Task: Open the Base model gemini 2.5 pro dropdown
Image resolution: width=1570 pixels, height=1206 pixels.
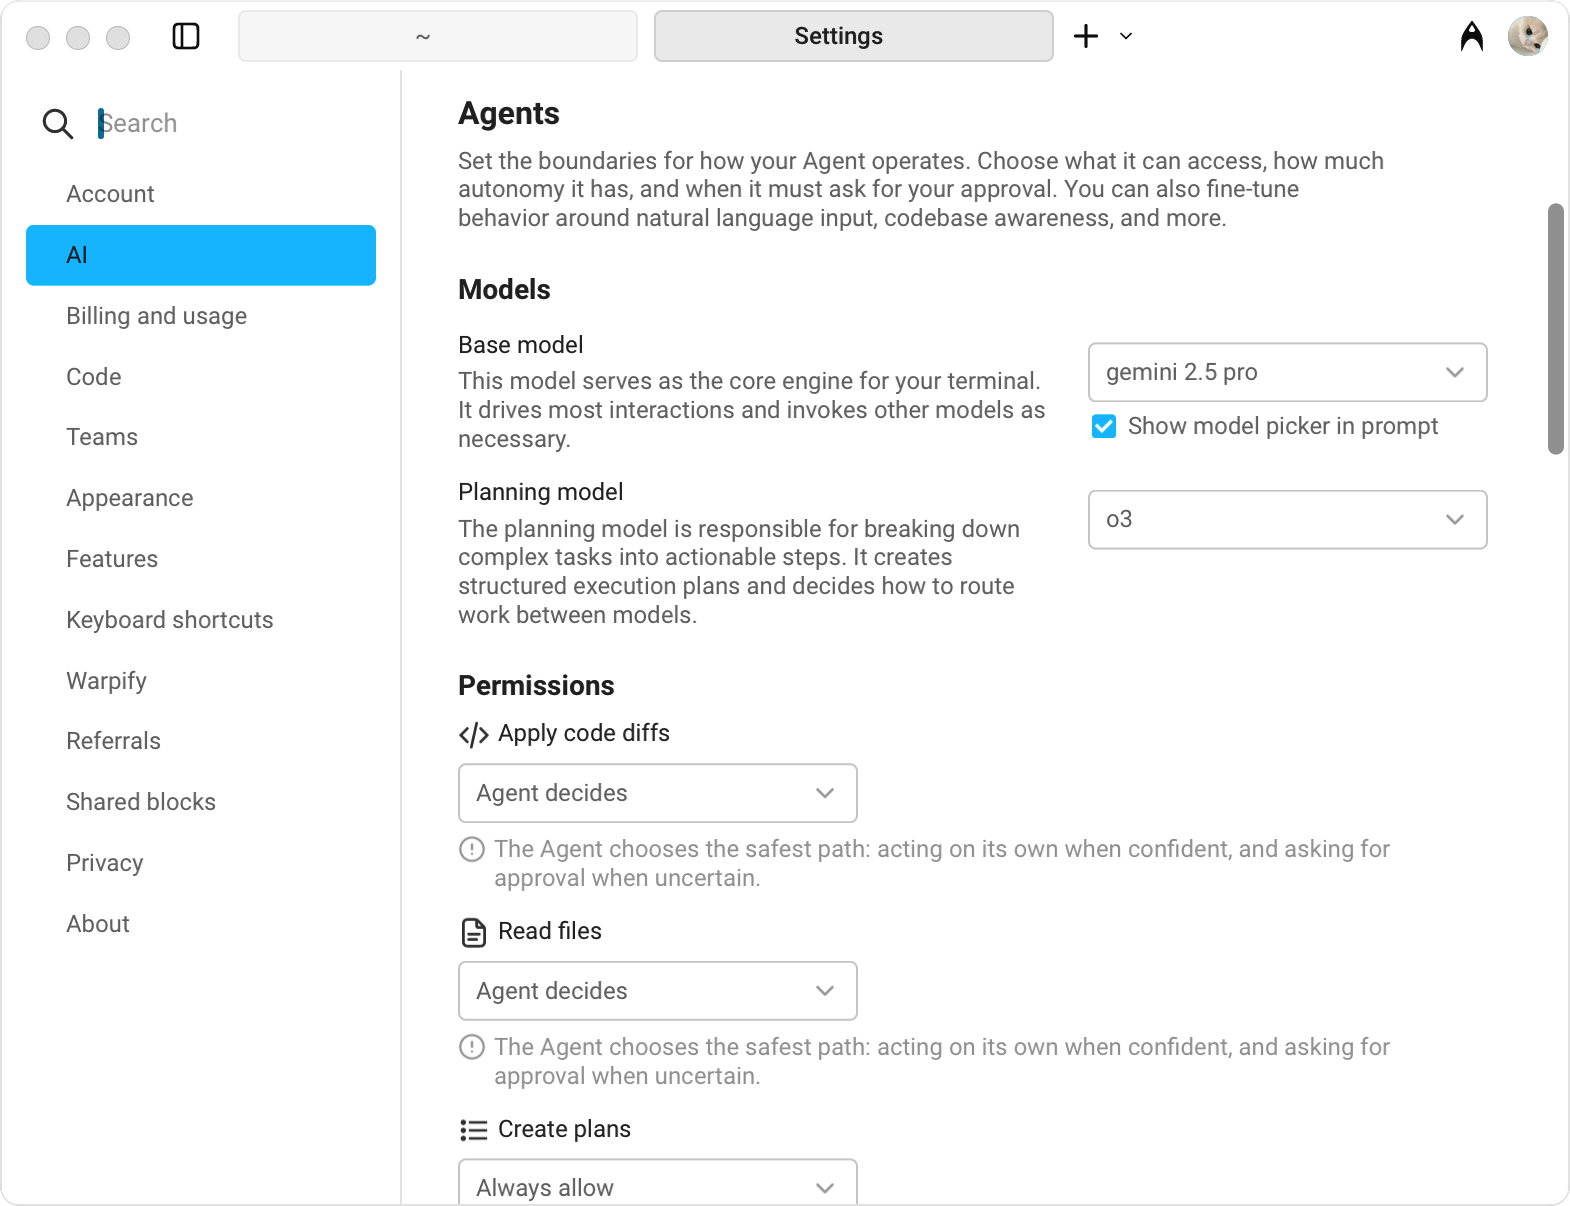Action: pos(1287,373)
